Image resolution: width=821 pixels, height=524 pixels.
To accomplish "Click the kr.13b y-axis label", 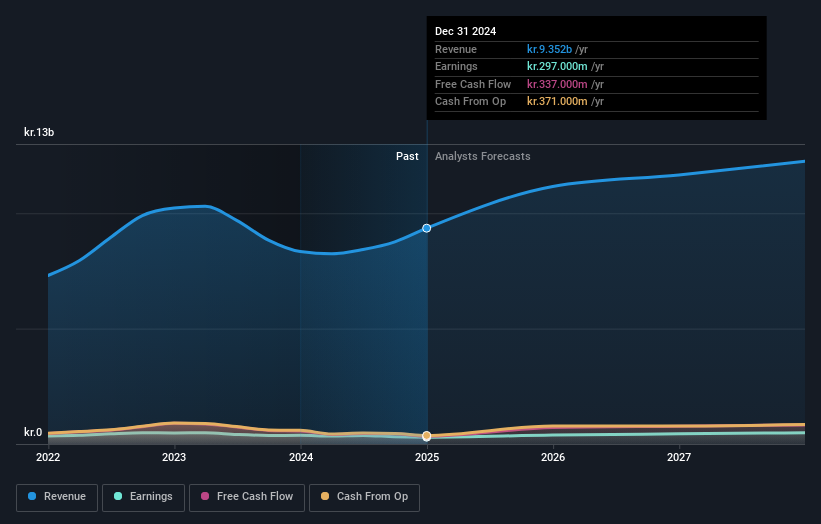I will (39, 132).
